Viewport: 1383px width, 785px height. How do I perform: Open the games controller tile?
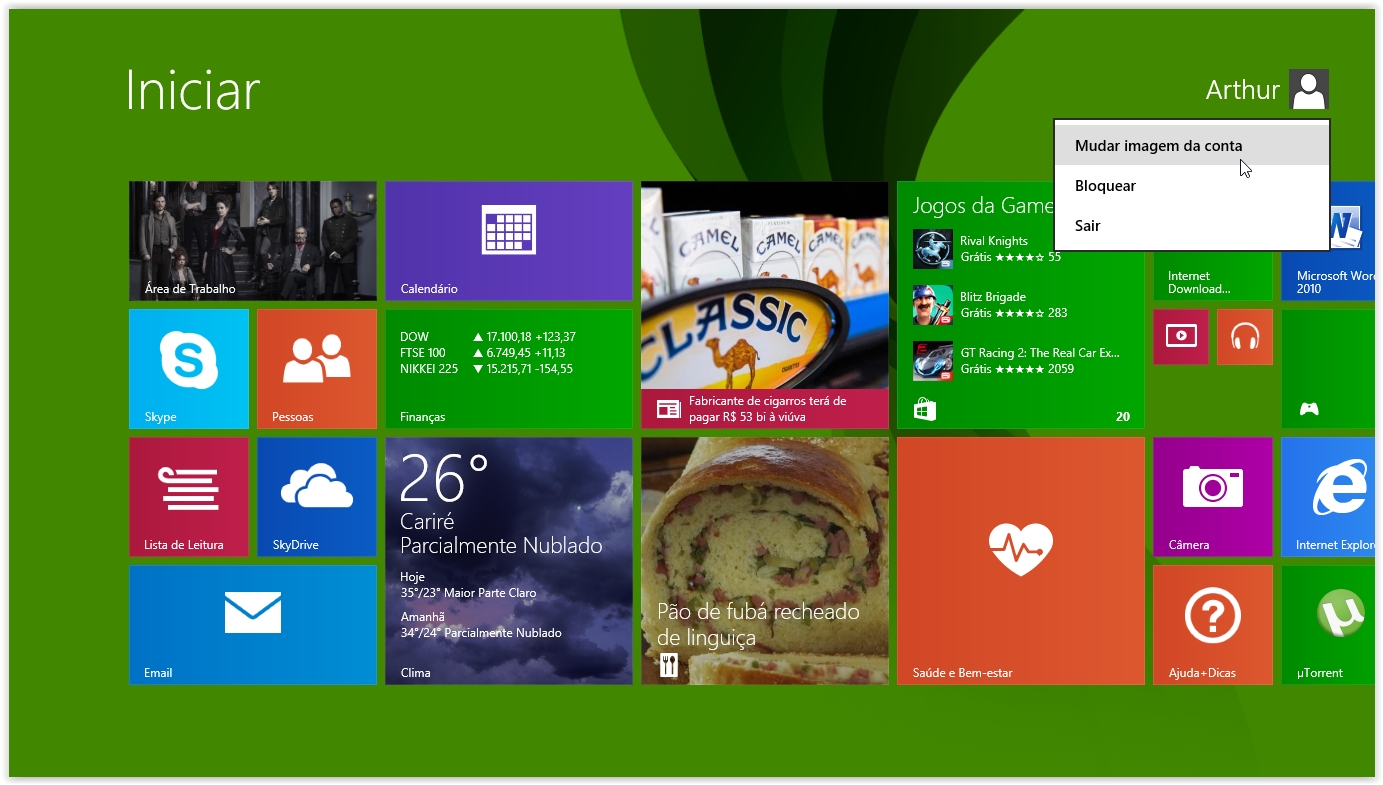click(1328, 369)
